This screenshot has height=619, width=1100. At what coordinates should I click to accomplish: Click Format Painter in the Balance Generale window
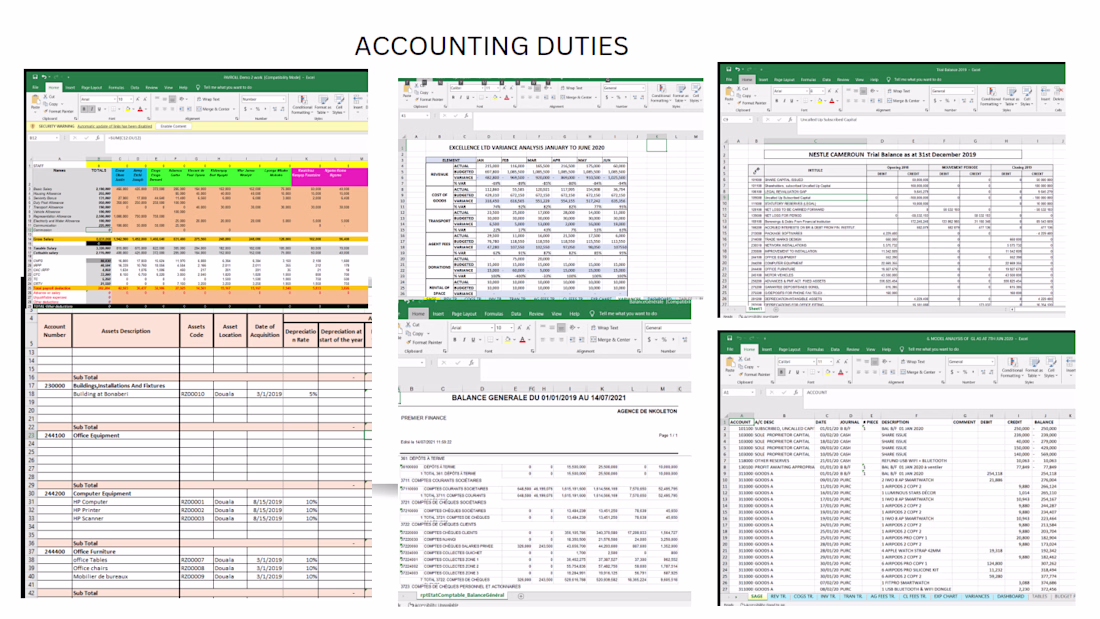[x=424, y=342]
